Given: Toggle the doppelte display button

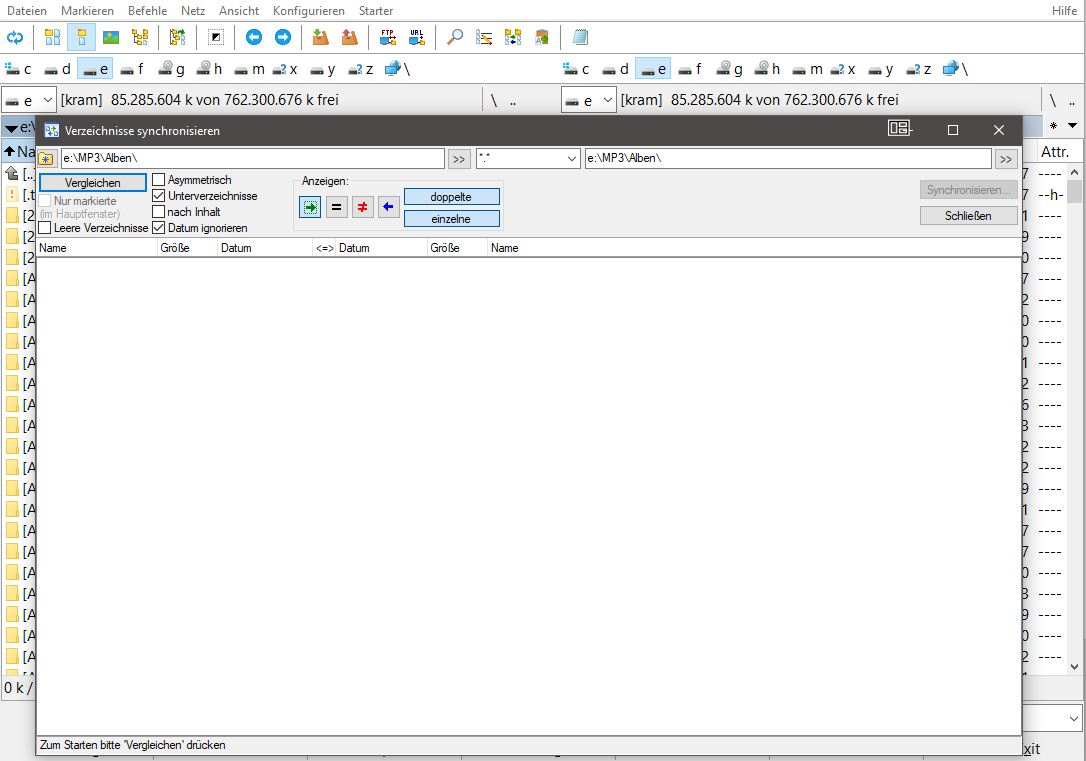Looking at the screenshot, I should point(451,197).
